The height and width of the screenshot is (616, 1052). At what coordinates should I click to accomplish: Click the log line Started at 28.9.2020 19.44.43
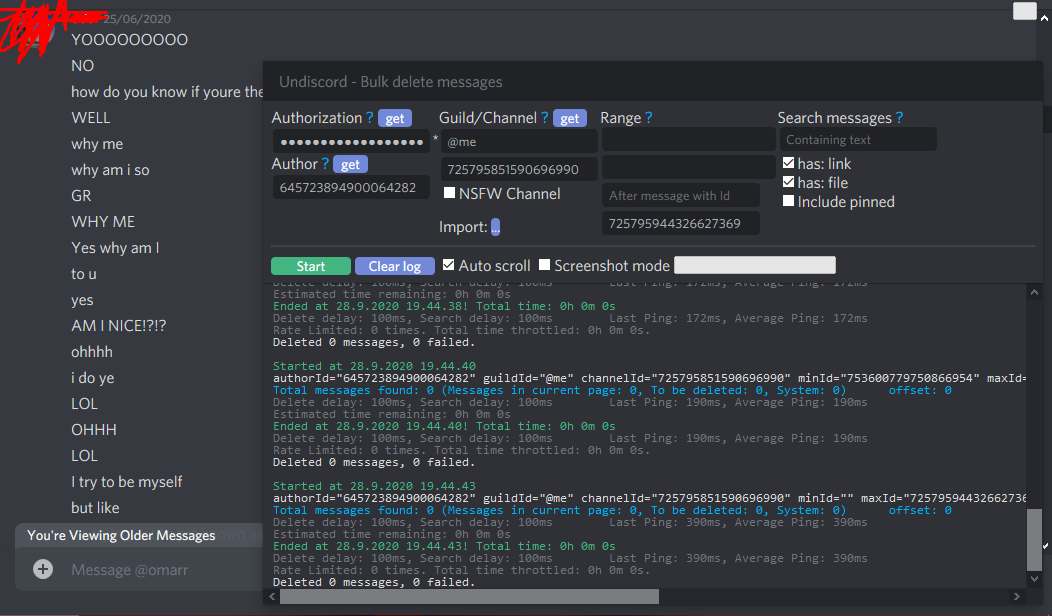(374, 486)
